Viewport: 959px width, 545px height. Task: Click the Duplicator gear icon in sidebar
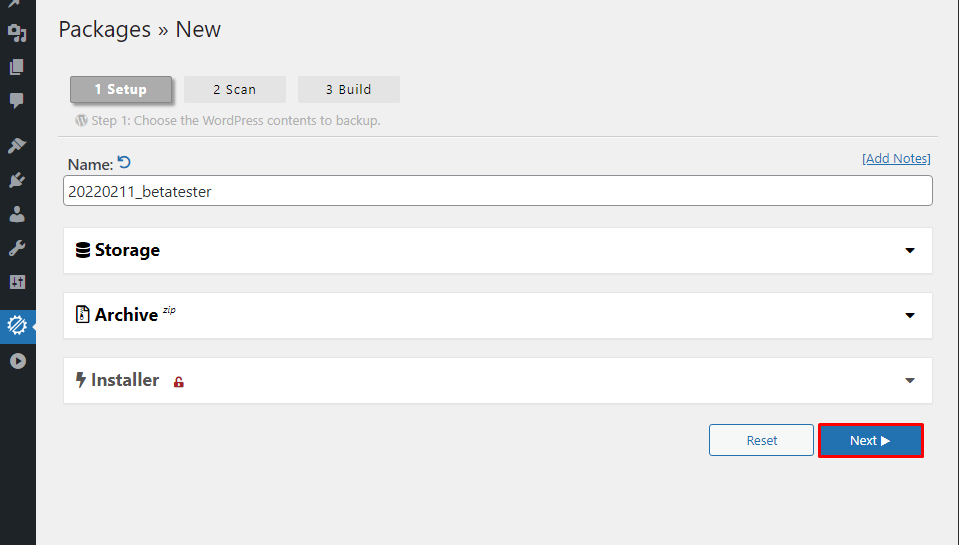(17, 325)
